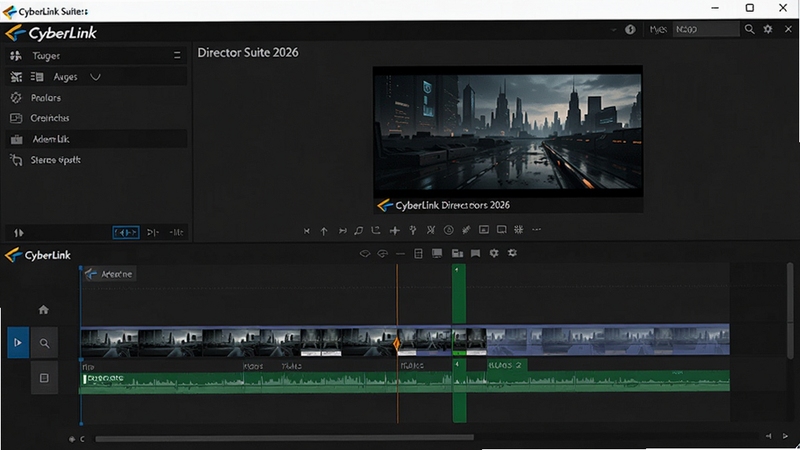The image size is (800, 450).
Task: Click the skip forward icon in preview toolbar
Action: tap(342, 231)
